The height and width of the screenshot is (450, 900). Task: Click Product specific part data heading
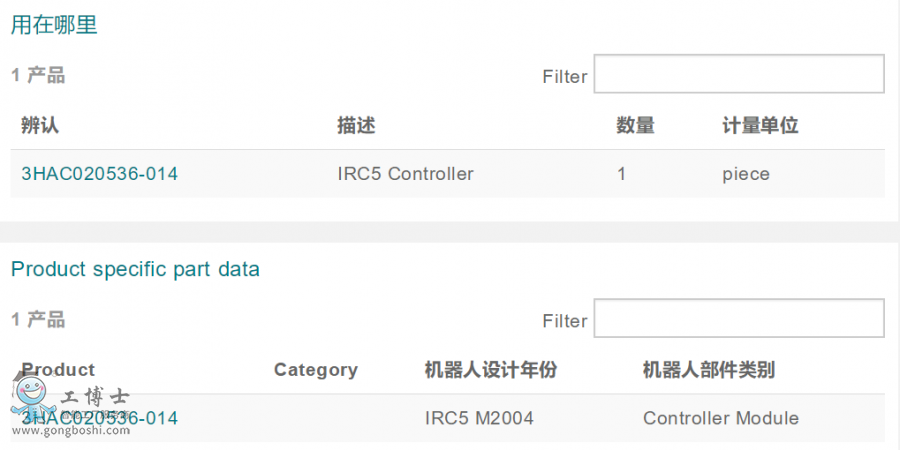pos(135,269)
